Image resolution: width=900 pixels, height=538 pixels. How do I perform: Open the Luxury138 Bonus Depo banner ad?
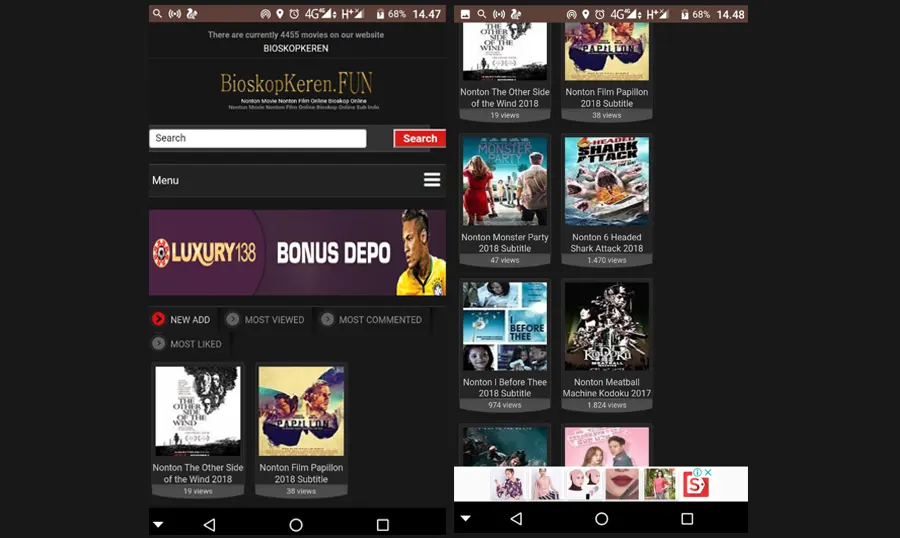[297, 253]
